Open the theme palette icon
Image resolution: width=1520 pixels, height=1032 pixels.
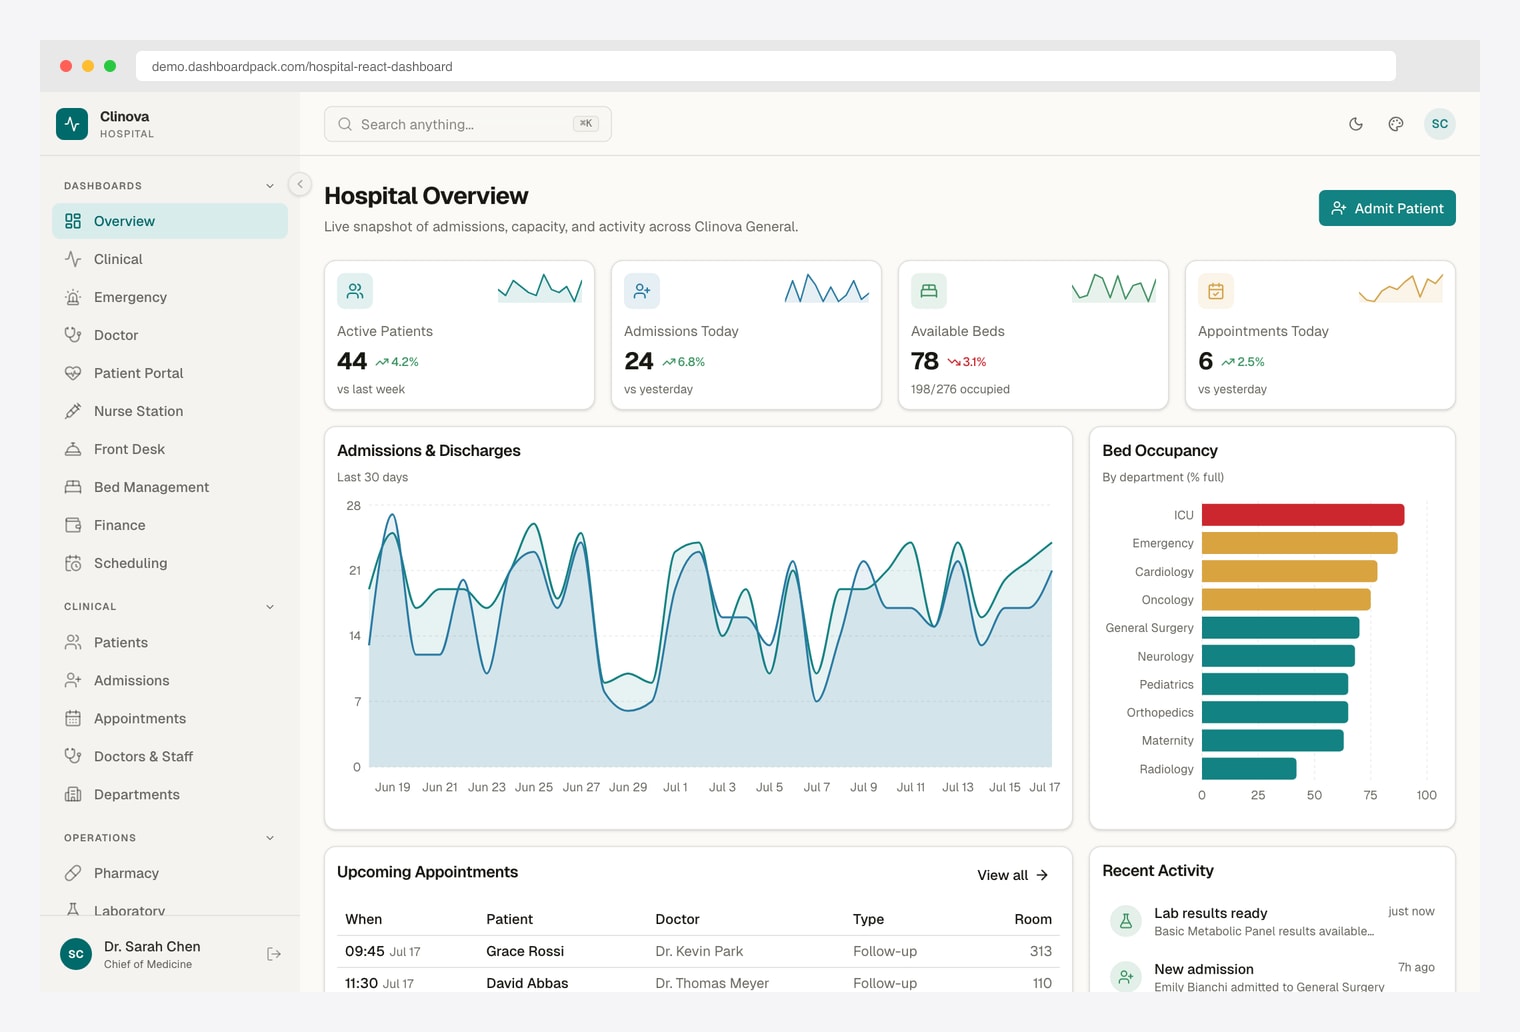(x=1396, y=124)
